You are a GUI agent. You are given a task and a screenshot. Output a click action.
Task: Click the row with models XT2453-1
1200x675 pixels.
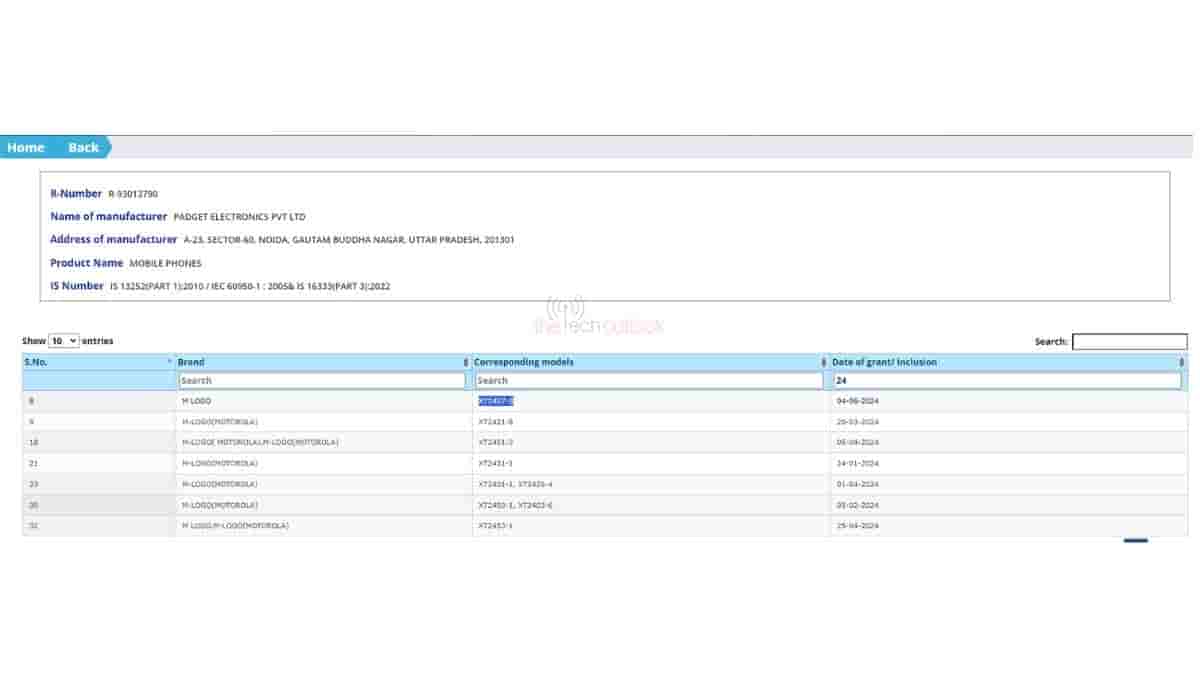(496, 526)
